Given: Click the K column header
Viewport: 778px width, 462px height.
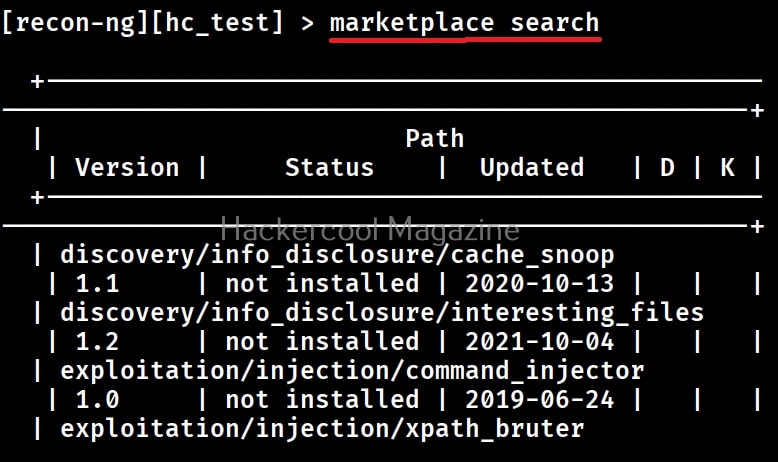Looking at the screenshot, I should [x=727, y=168].
